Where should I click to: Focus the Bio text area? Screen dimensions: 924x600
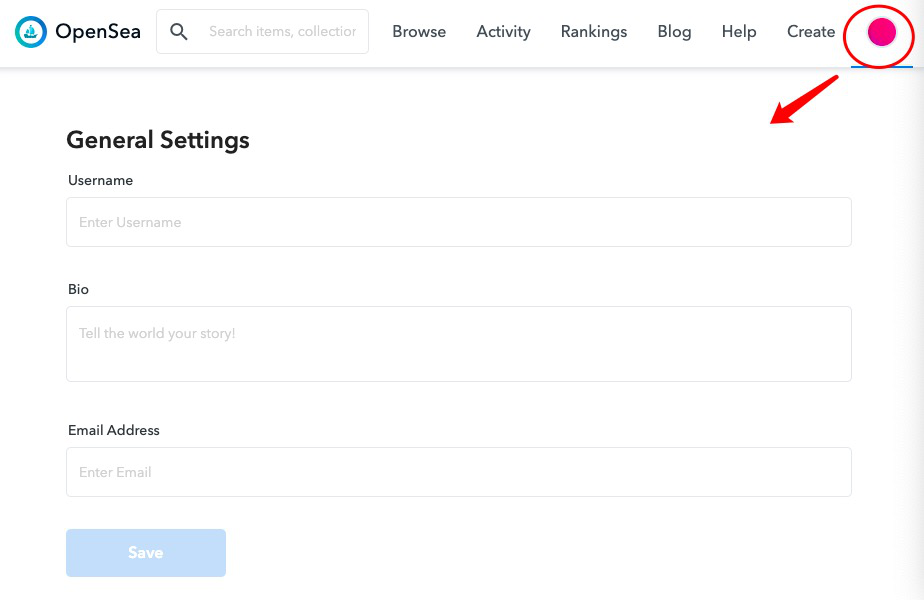pos(458,343)
